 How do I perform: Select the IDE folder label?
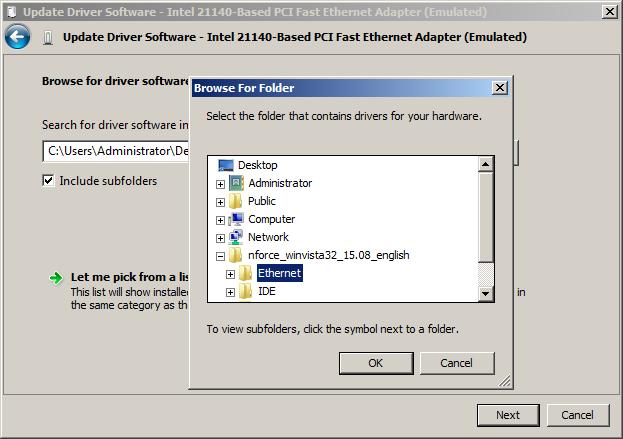[267, 291]
